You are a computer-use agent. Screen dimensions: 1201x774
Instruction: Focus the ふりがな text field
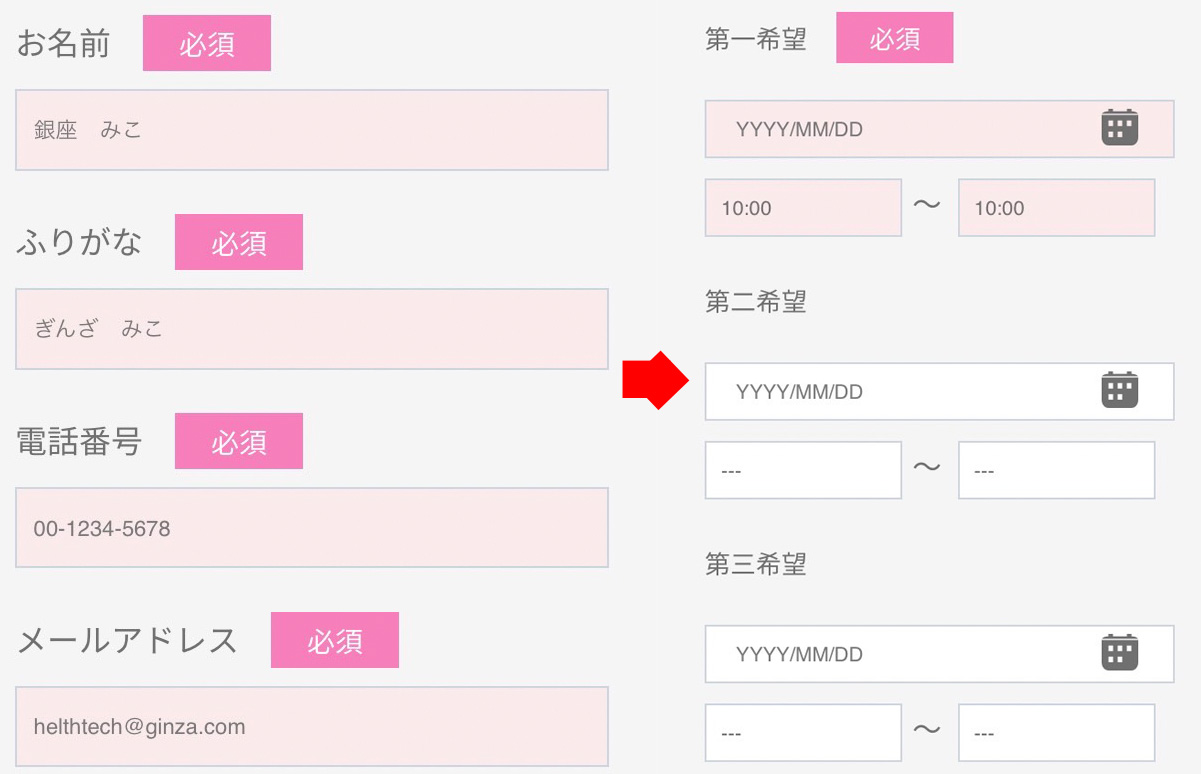312,329
